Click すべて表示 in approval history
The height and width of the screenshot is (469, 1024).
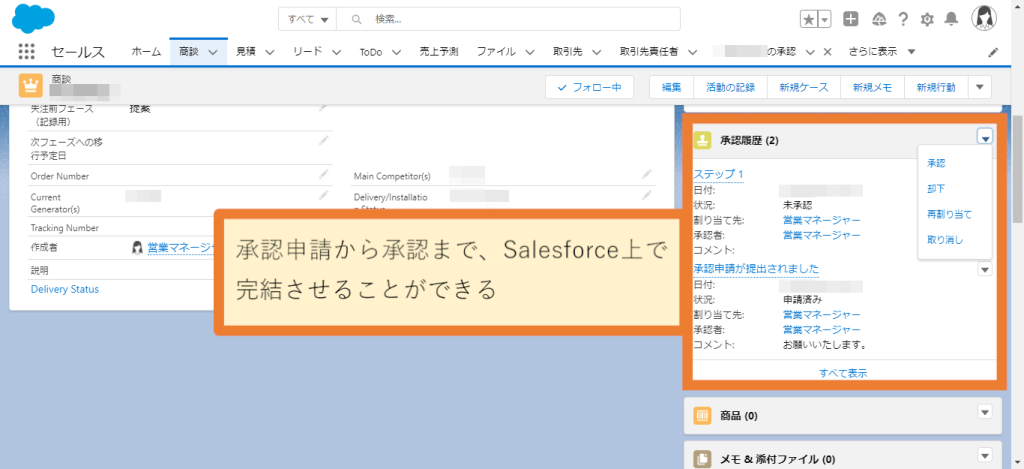pyautogui.click(x=843, y=373)
